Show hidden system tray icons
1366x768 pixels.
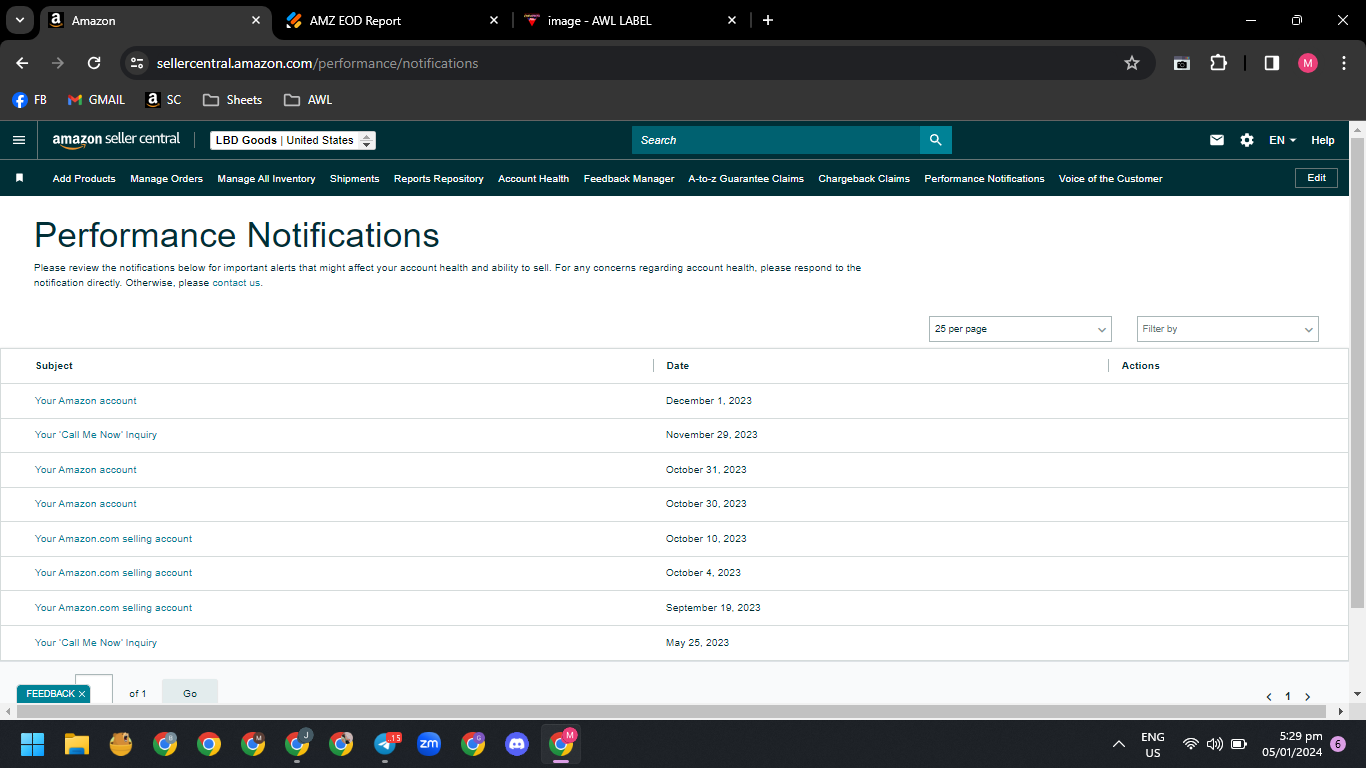(1118, 744)
